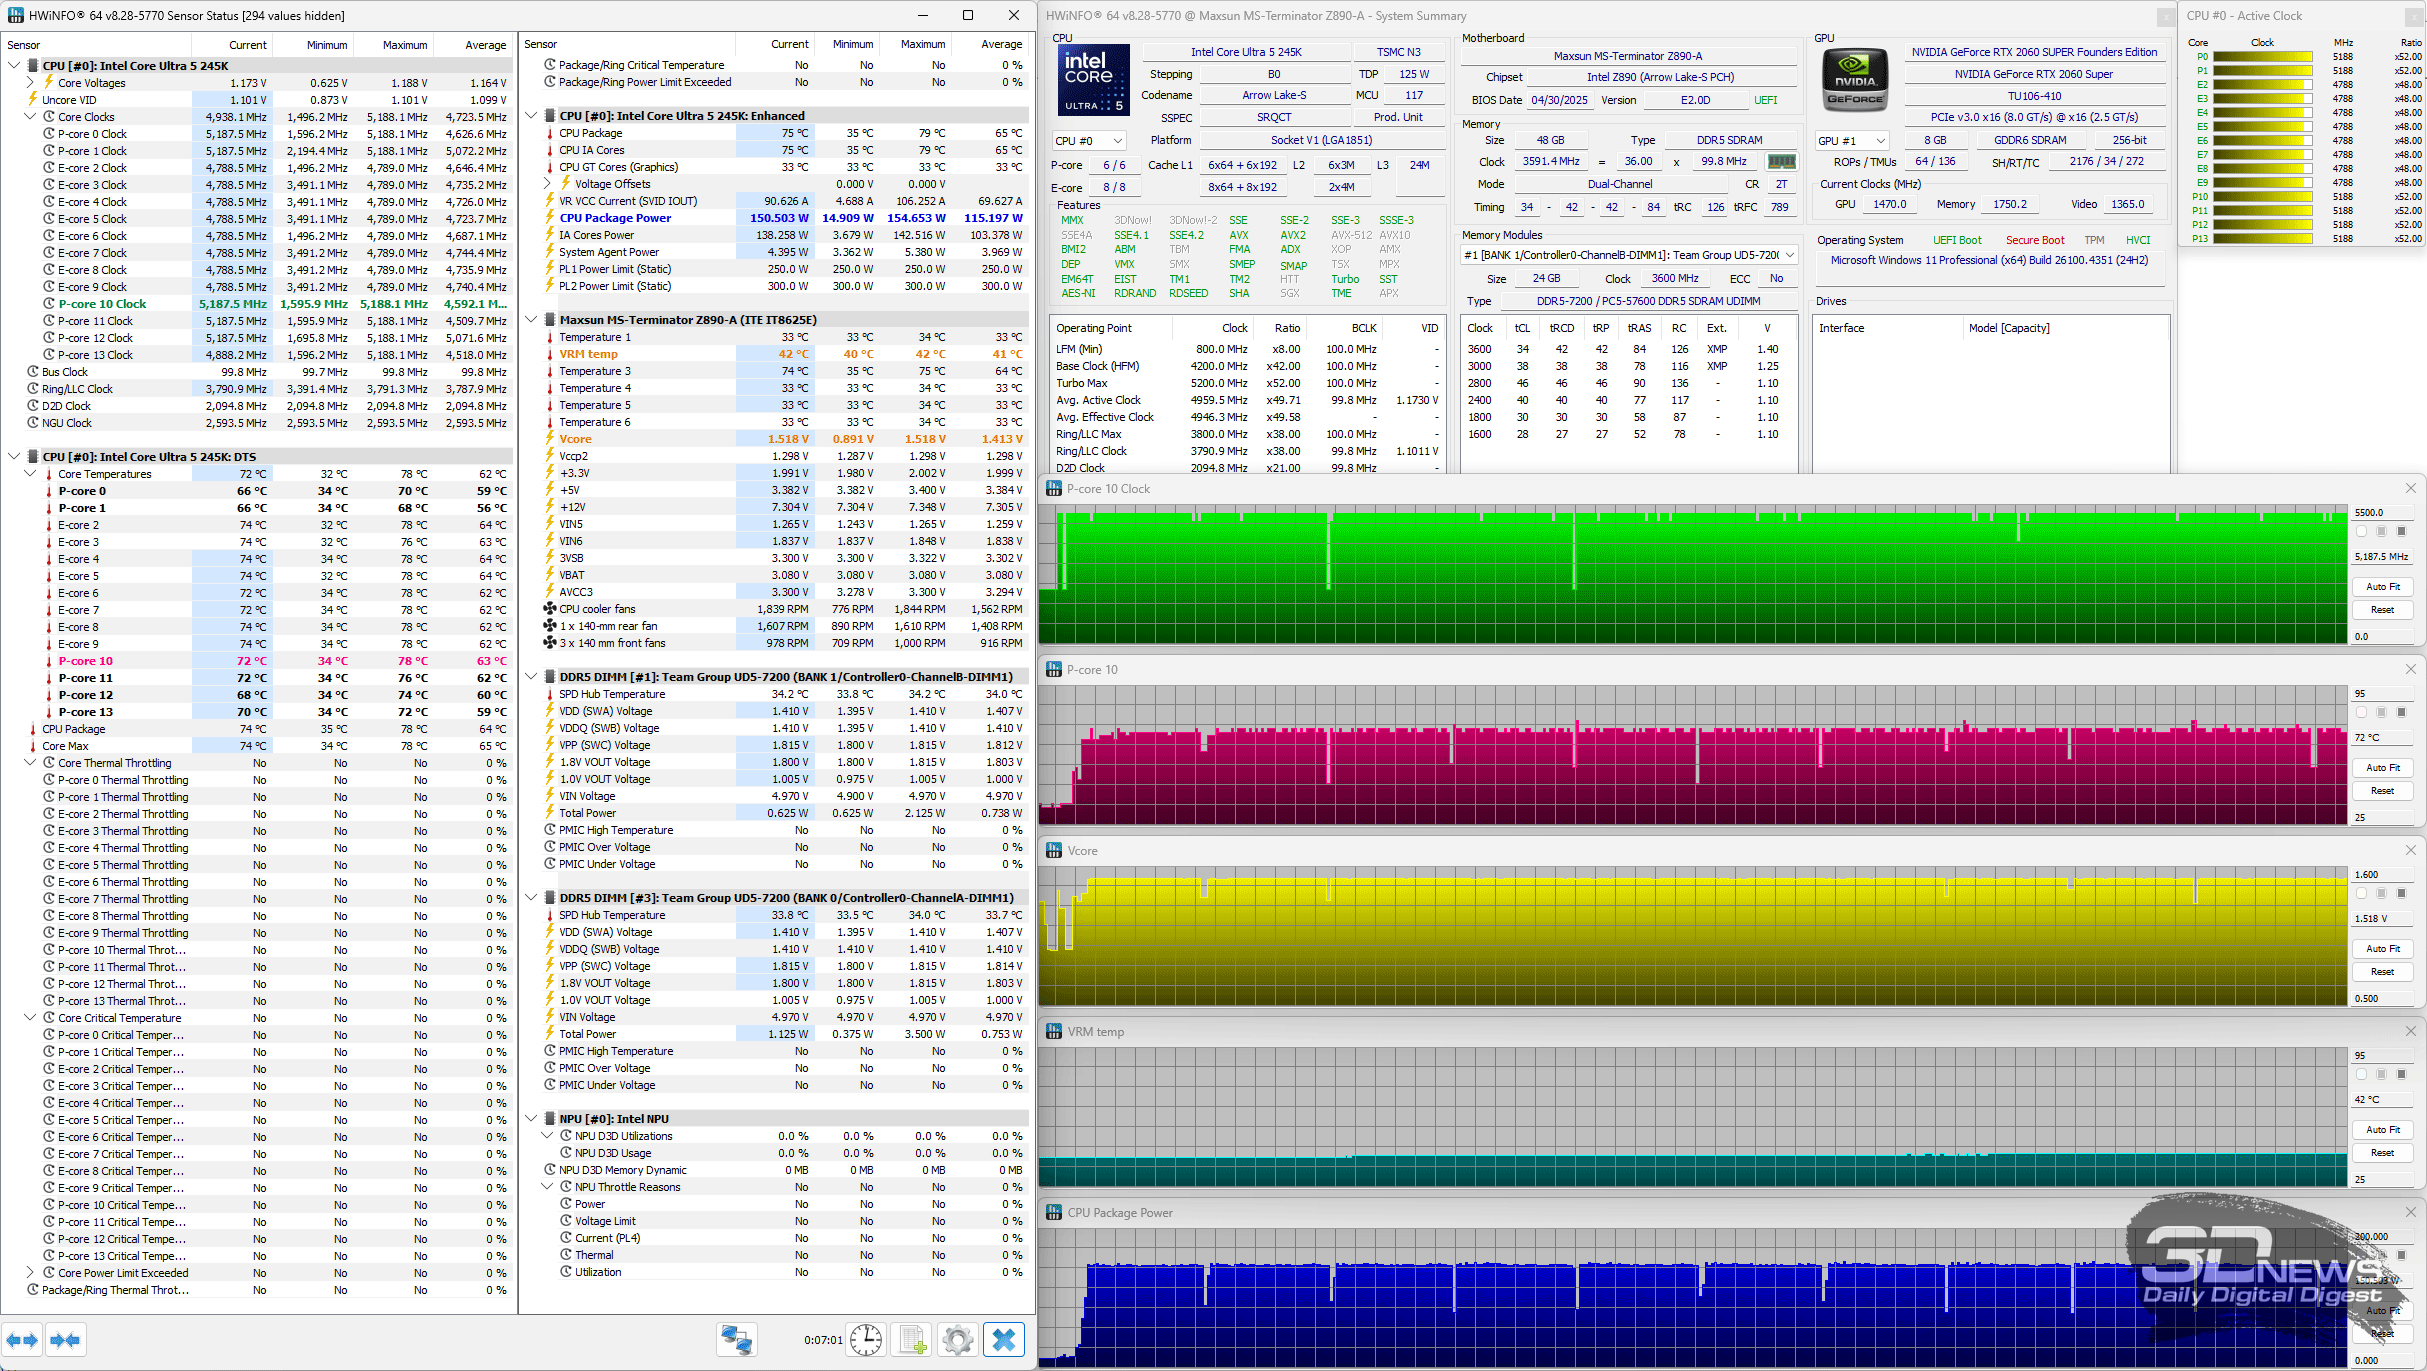The height and width of the screenshot is (1371, 2427).
Task: Collapse the DDR5 DIMM [#1] Team Group section
Action: [531, 677]
